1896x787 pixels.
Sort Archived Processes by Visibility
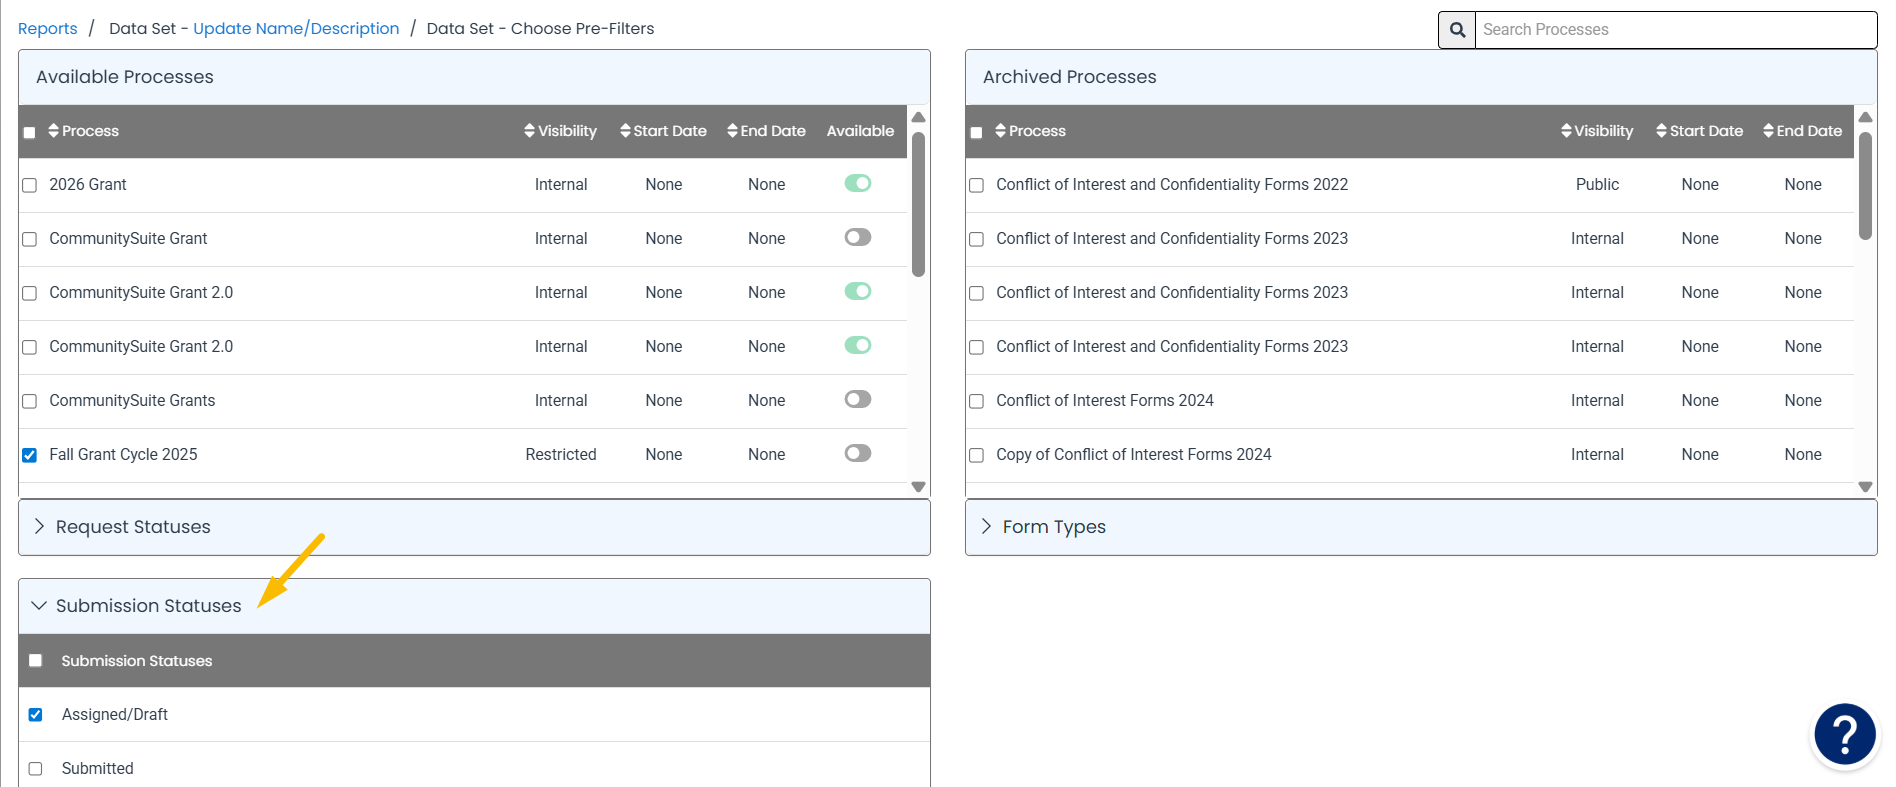pyautogui.click(x=1597, y=131)
